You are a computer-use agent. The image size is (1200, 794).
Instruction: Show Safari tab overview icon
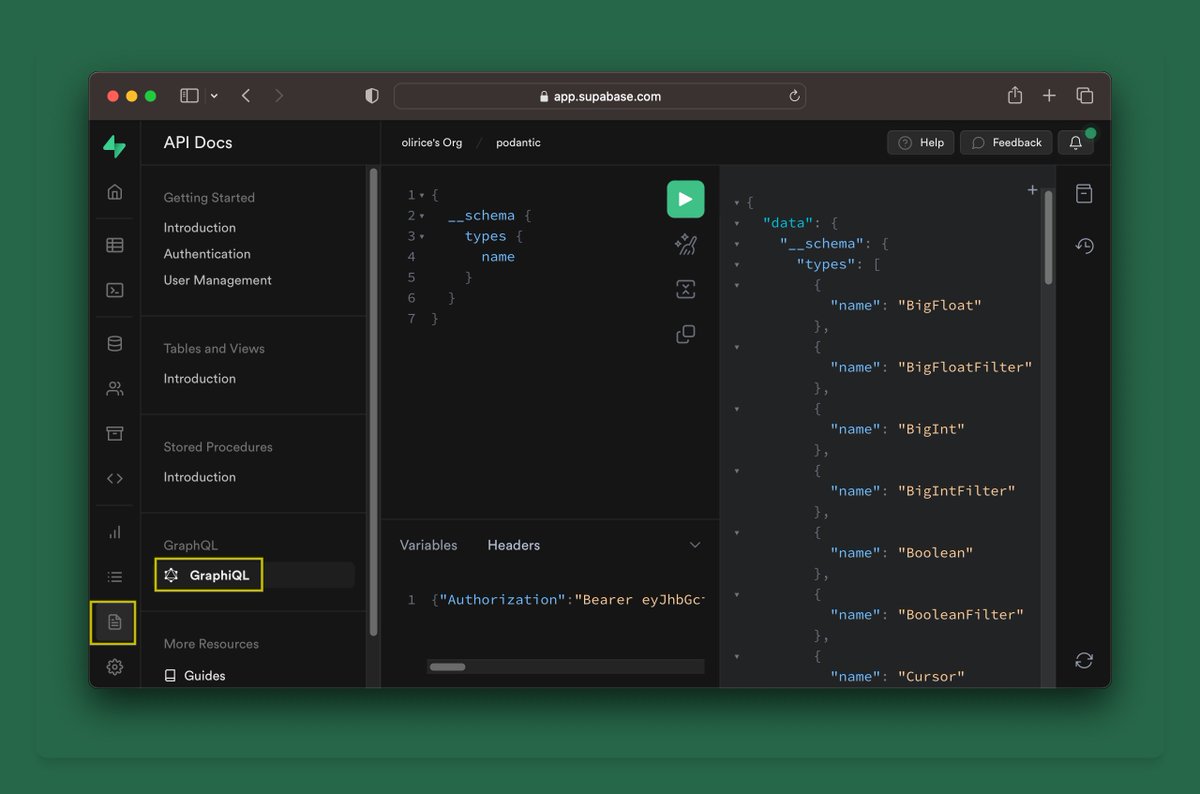(1084, 96)
